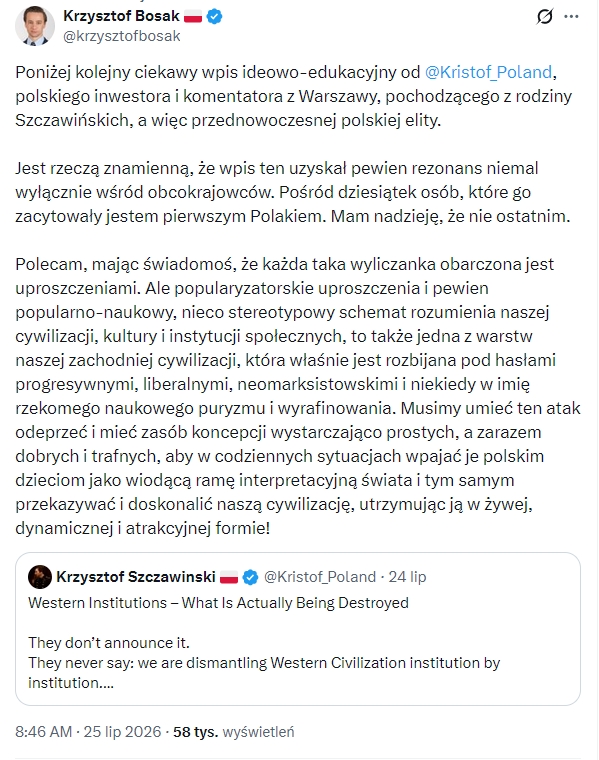599x760 pixels.
Task: Open the quoted Western Institutions post
Action: coord(298,629)
